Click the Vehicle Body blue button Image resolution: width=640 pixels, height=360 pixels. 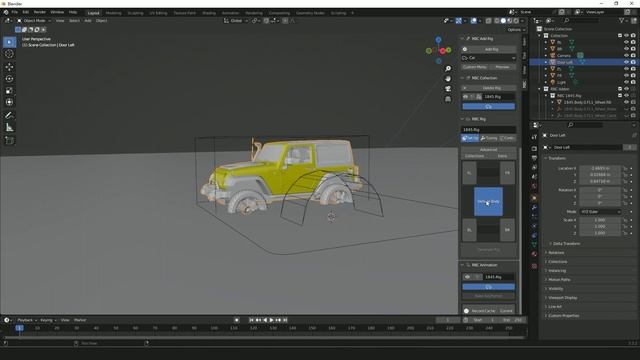pyautogui.click(x=489, y=202)
